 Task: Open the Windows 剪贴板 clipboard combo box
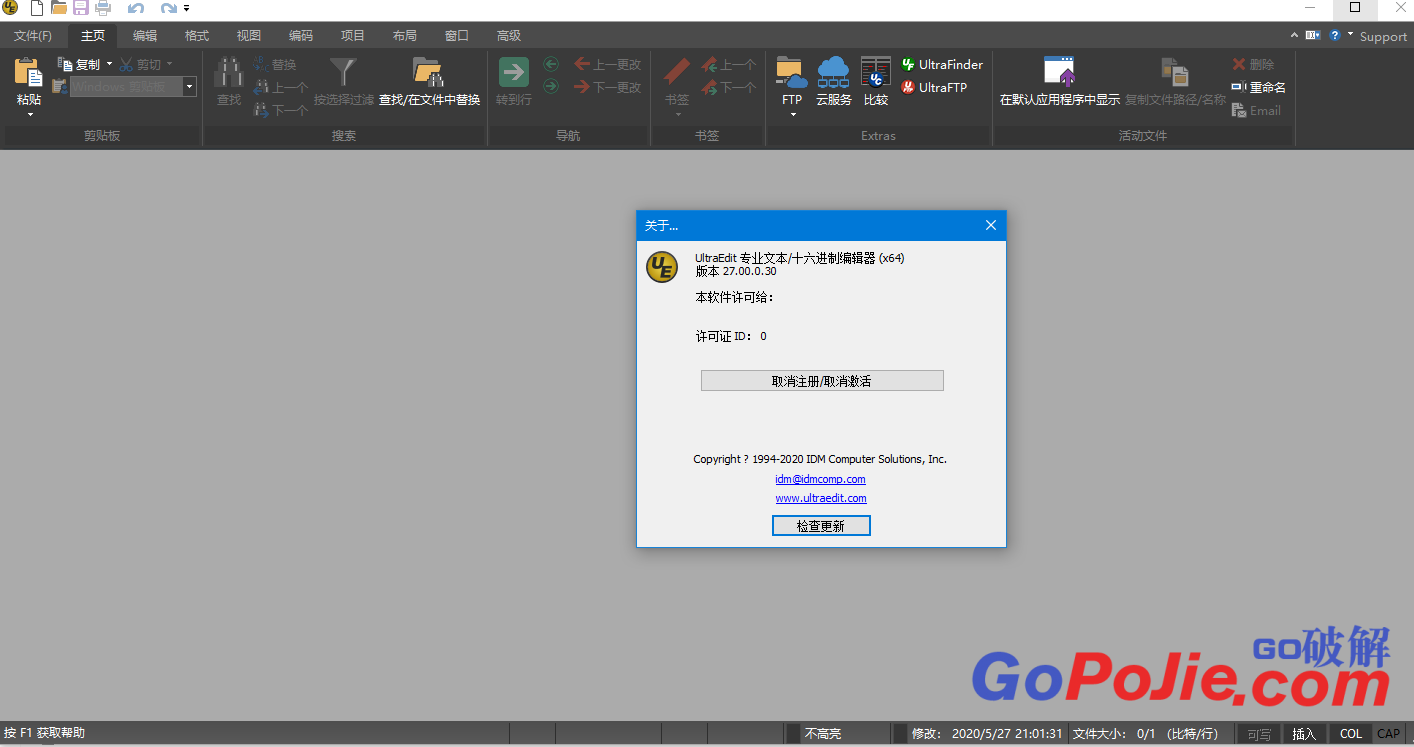click(x=133, y=87)
